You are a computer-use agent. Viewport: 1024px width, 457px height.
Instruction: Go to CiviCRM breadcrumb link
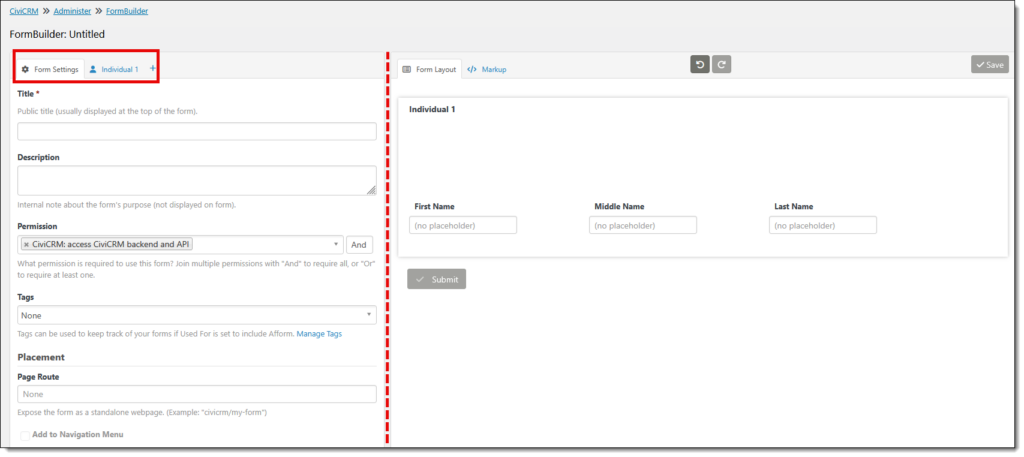[24, 11]
